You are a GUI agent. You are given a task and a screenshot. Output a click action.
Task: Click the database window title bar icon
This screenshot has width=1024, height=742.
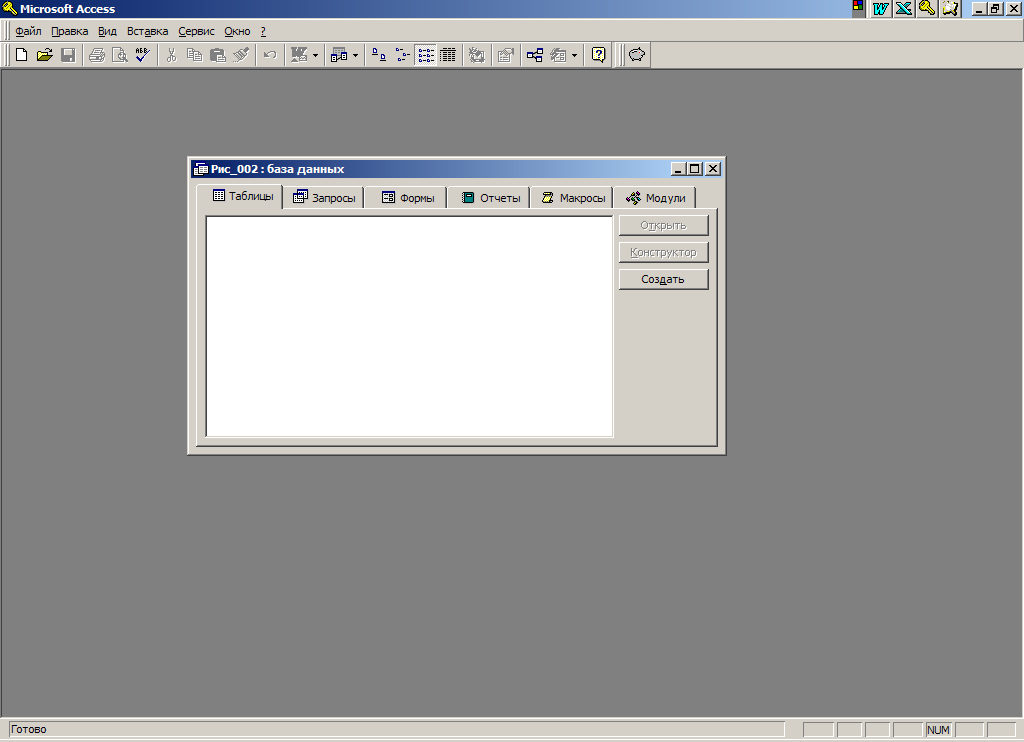[x=200, y=169]
